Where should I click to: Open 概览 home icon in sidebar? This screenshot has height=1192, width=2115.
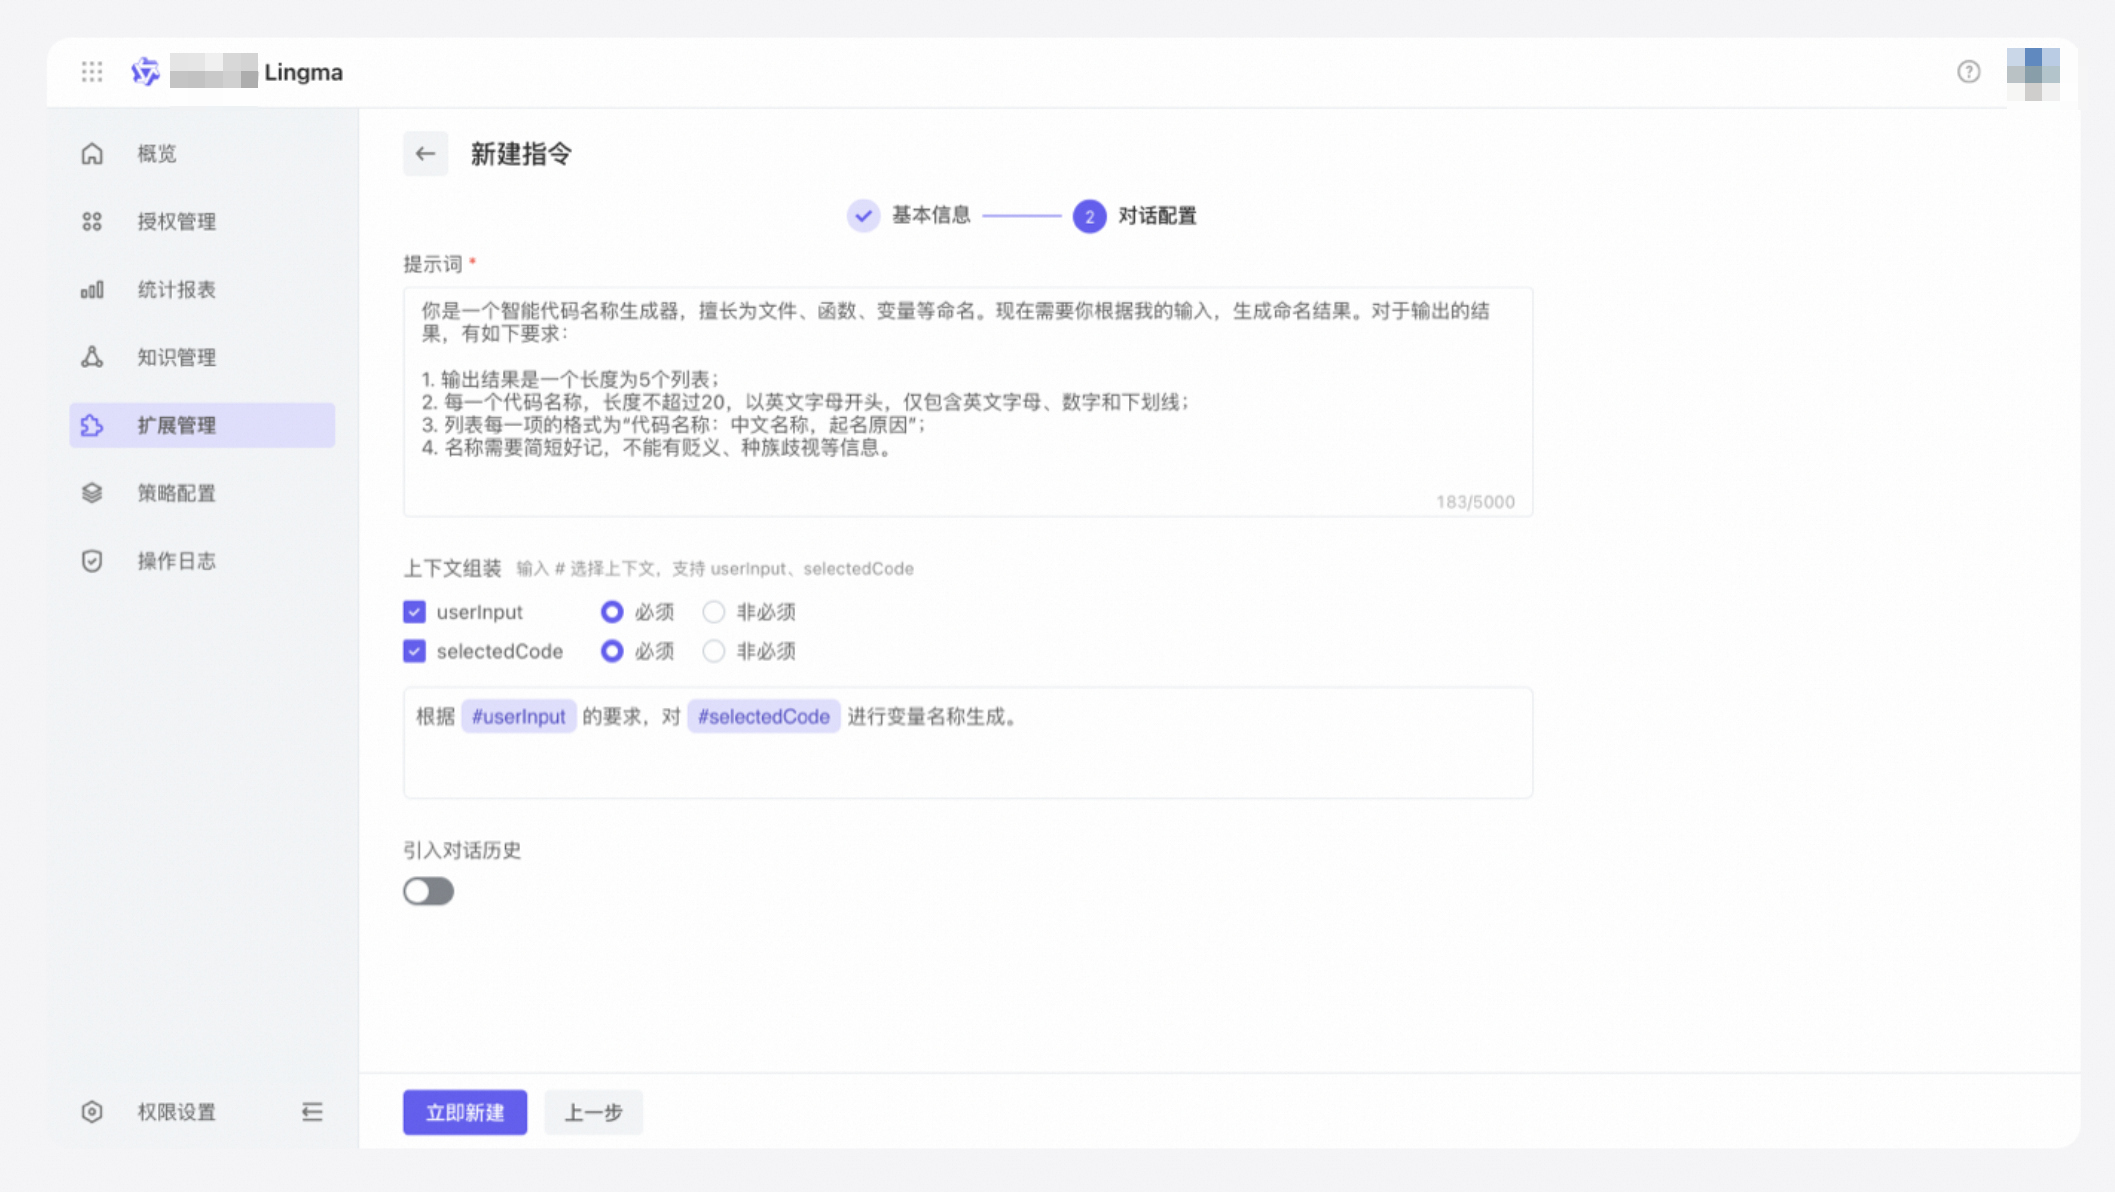point(92,154)
